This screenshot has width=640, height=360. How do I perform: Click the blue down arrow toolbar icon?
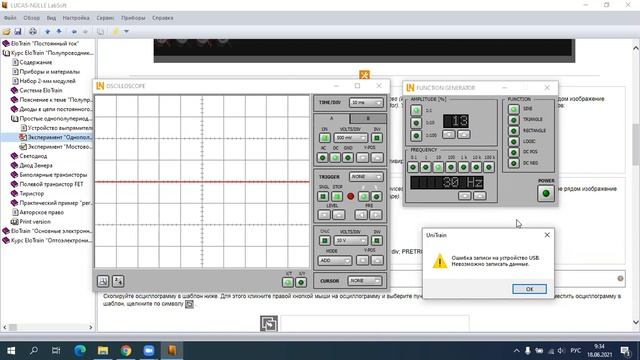coord(47,31)
